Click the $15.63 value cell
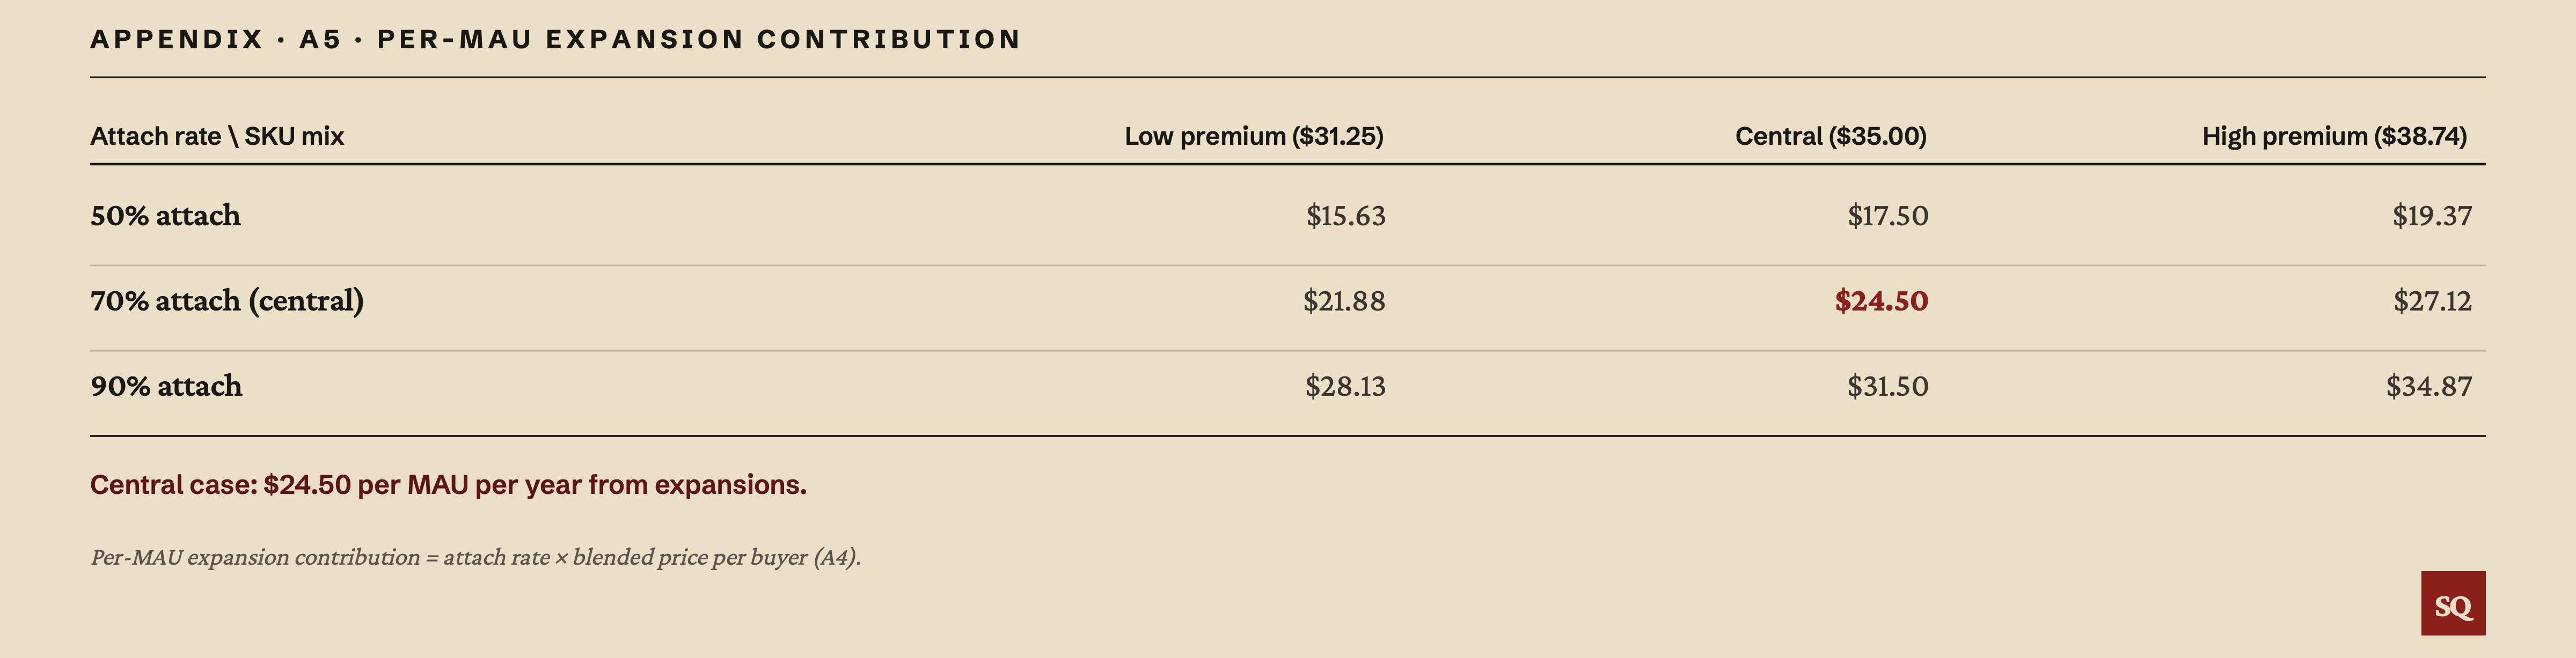Image resolution: width=2576 pixels, height=658 pixels. pyautogui.click(x=1346, y=216)
